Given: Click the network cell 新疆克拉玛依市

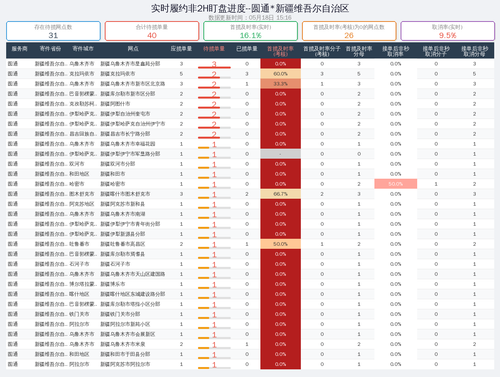Looking at the screenshot, I should 117,74.
